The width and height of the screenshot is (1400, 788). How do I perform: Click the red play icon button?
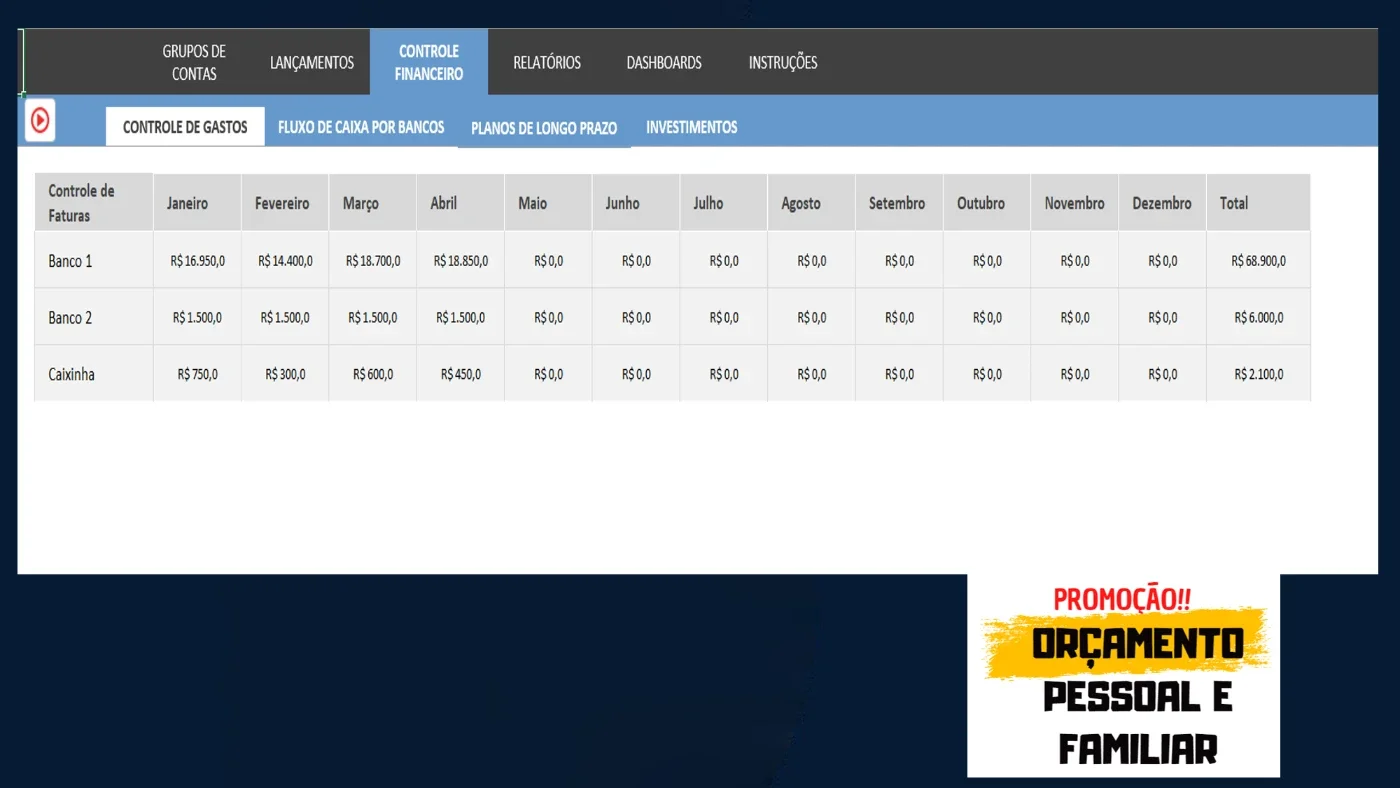click(x=40, y=120)
